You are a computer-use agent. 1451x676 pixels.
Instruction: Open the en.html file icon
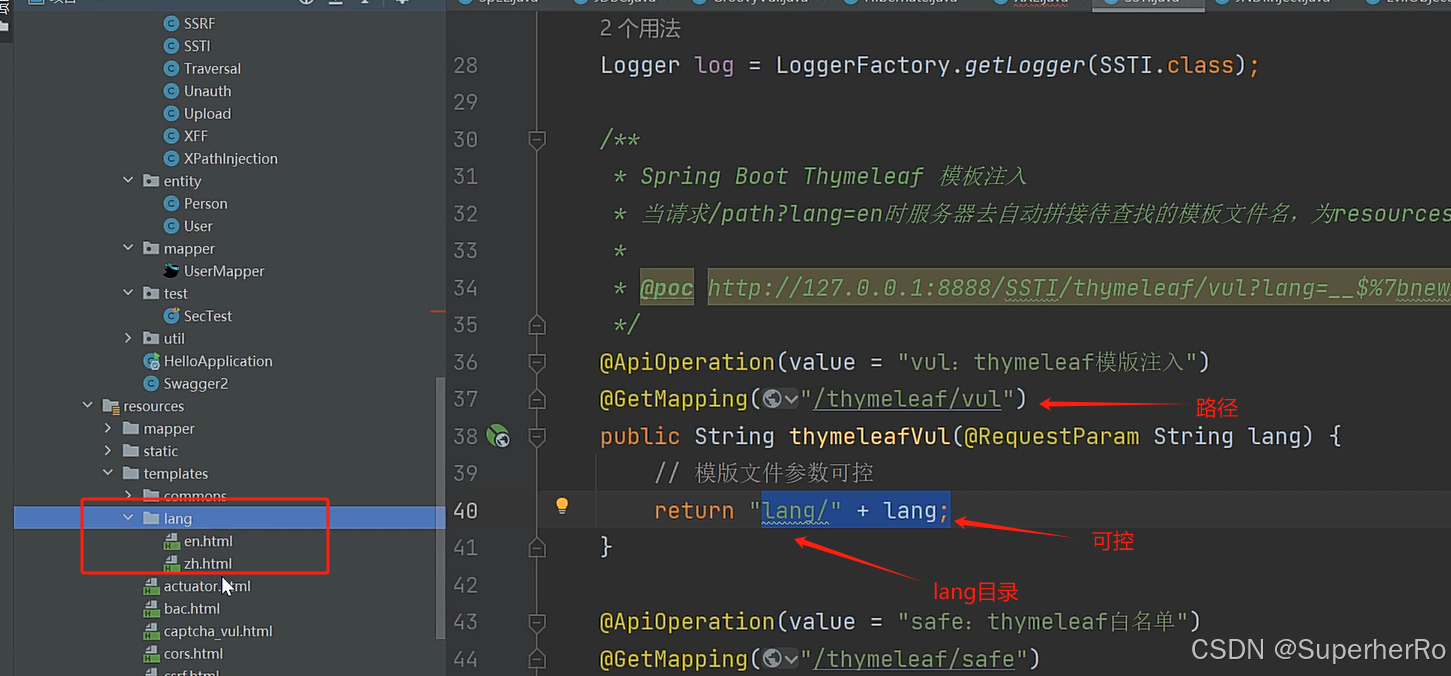[172, 541]
